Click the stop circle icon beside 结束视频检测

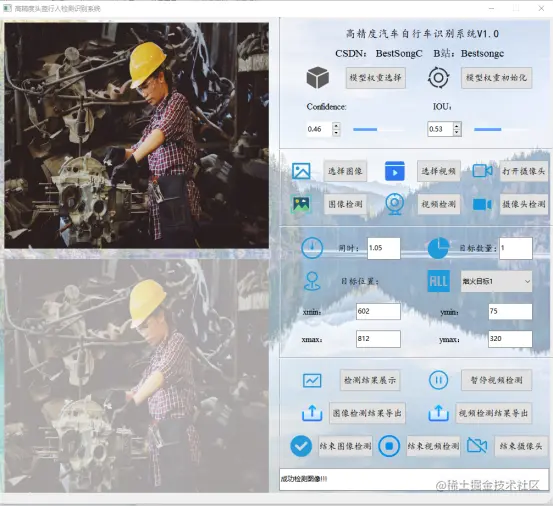point(389,446)
